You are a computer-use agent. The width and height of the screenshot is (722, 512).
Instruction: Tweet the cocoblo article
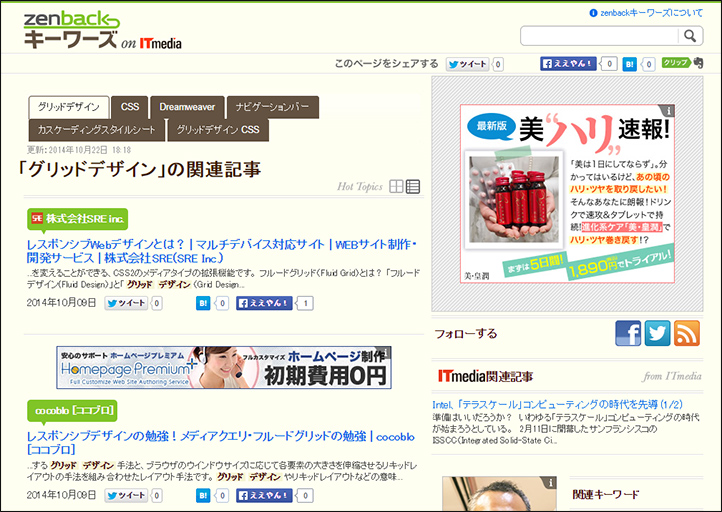[126, 495]
